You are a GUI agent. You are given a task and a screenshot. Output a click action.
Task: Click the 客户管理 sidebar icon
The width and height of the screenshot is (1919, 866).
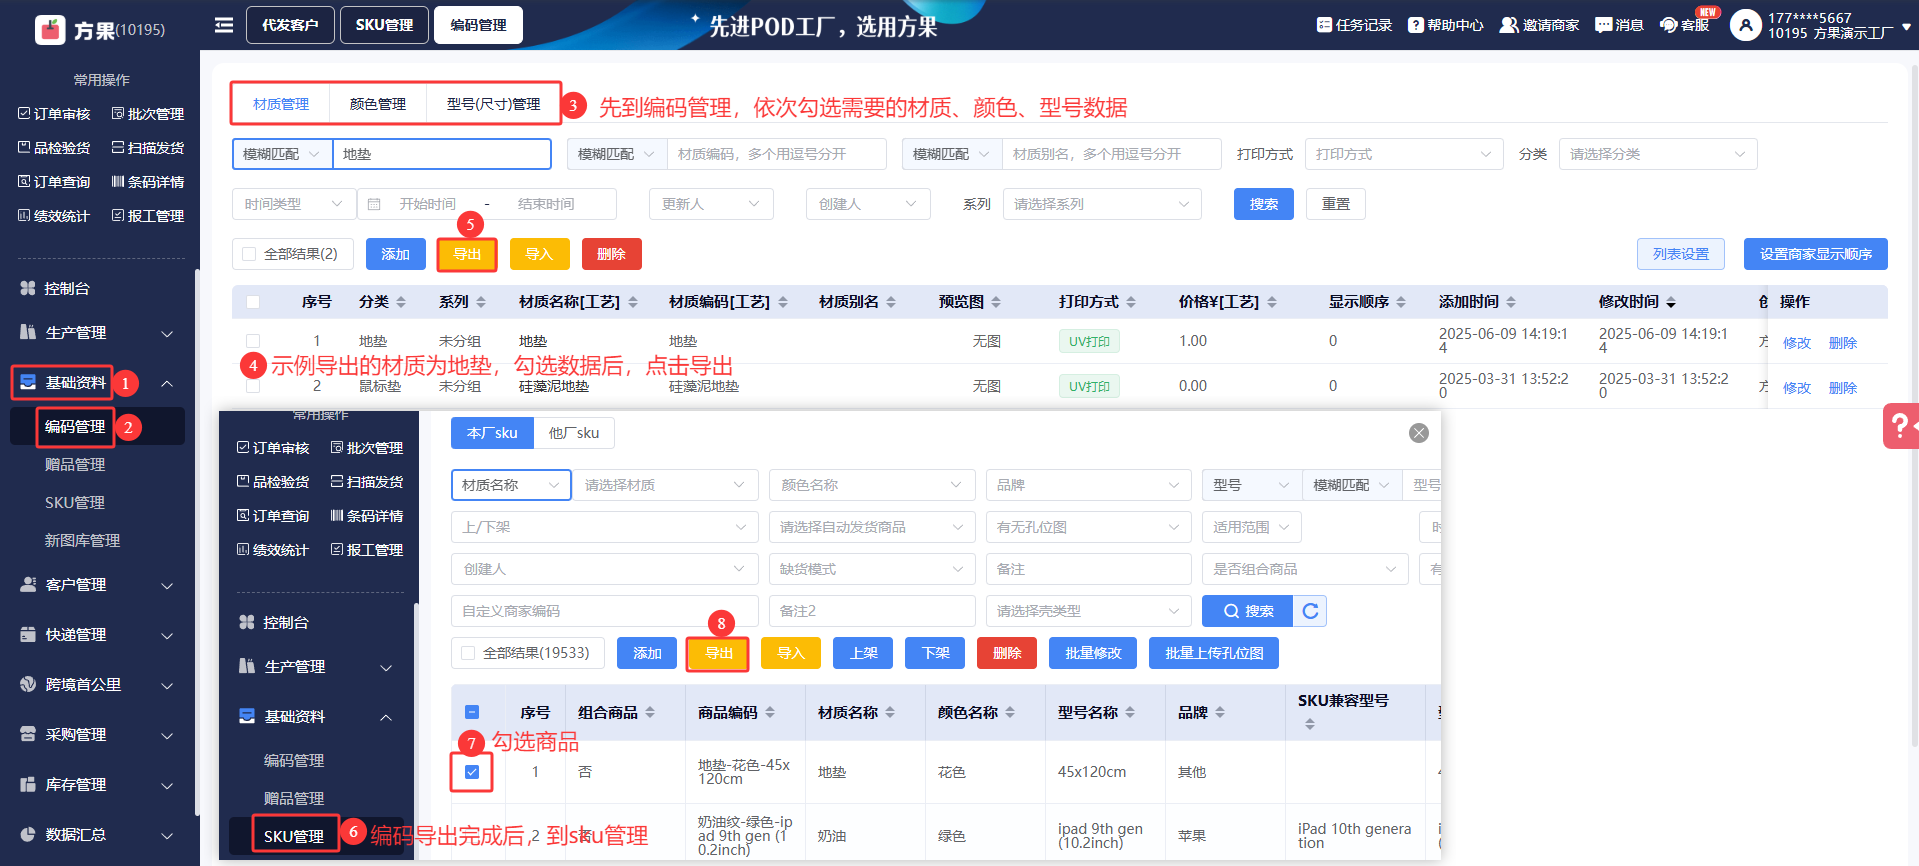pos(28,584)
